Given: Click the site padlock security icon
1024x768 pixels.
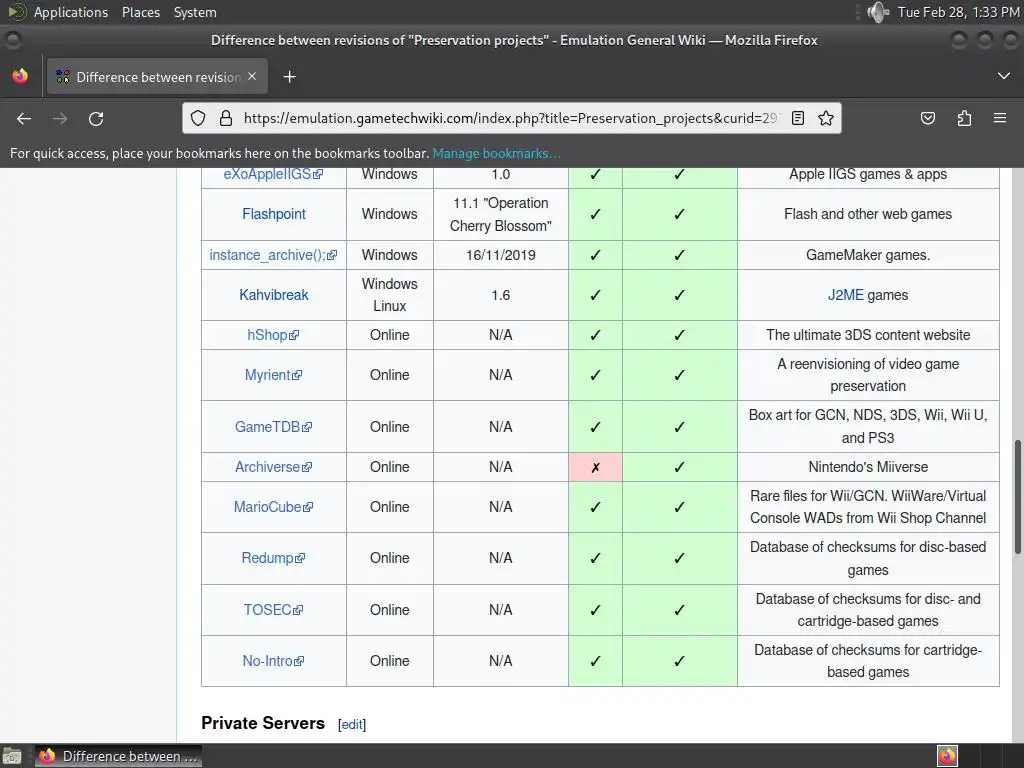Looking at the screenshot, I should (x=226, y=118).
